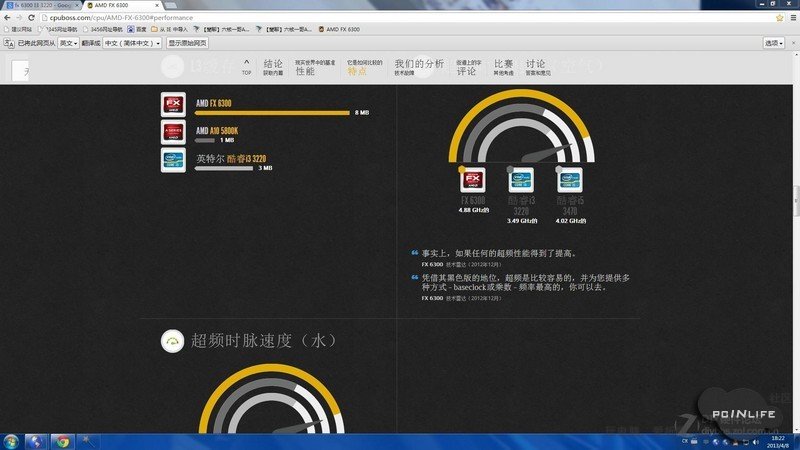The image size is (800, 450).
Task: Click the cpuboss.com address bar
Action: 406,18
